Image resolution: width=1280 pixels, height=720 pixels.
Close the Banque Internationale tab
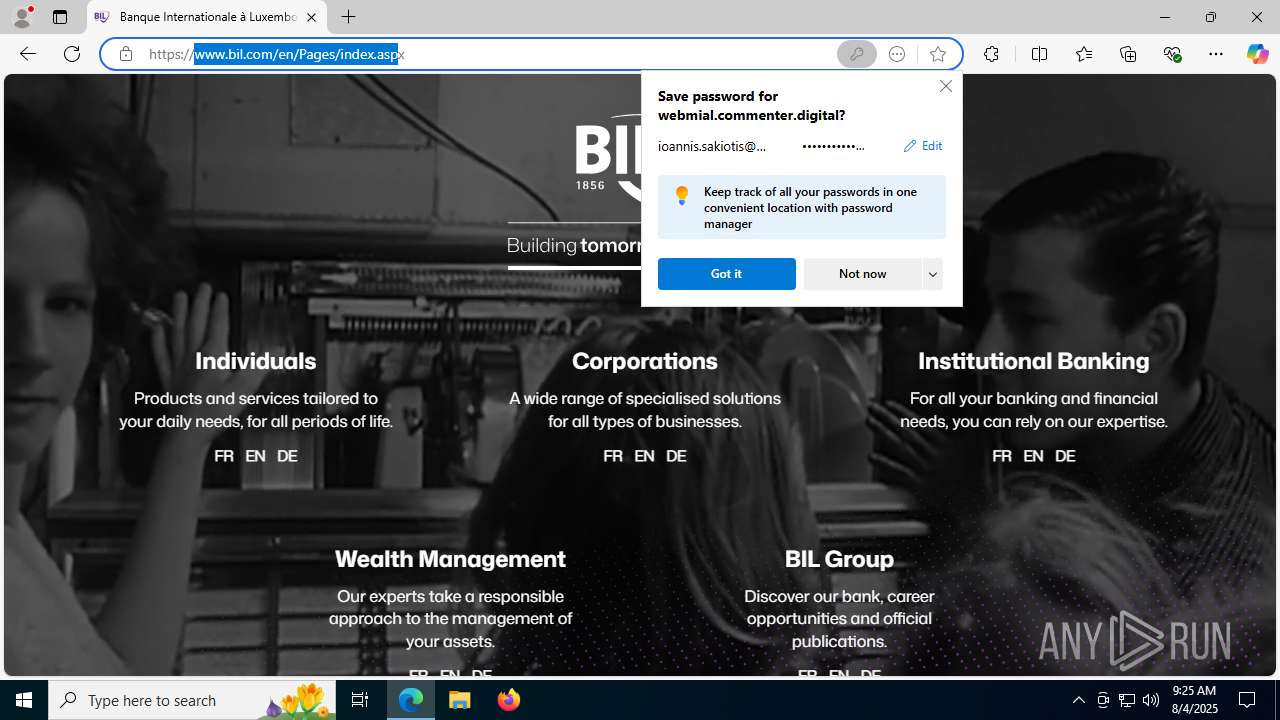(311, 17)
